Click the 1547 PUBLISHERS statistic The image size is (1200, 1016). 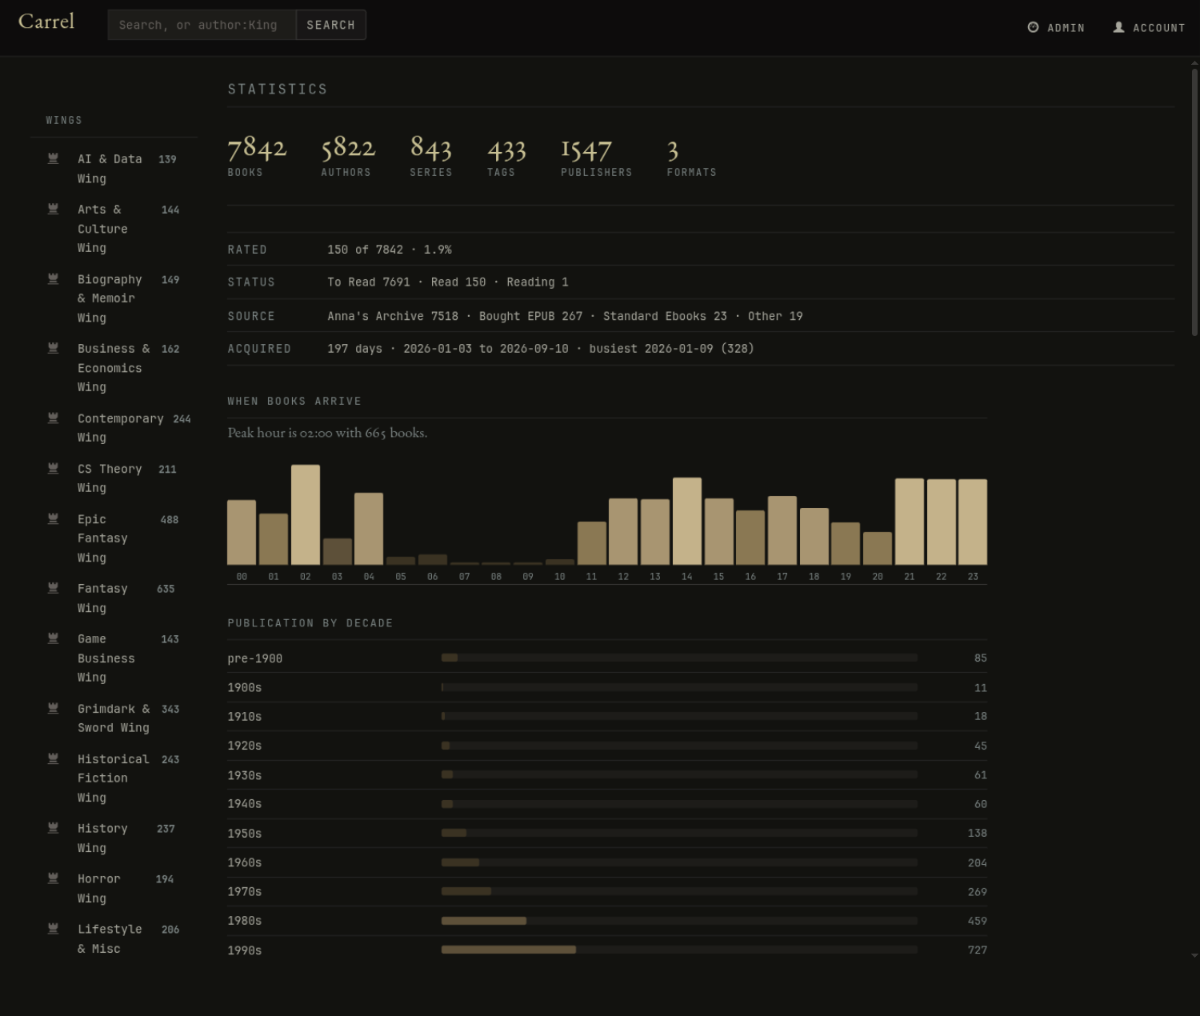tap(596, 156)
